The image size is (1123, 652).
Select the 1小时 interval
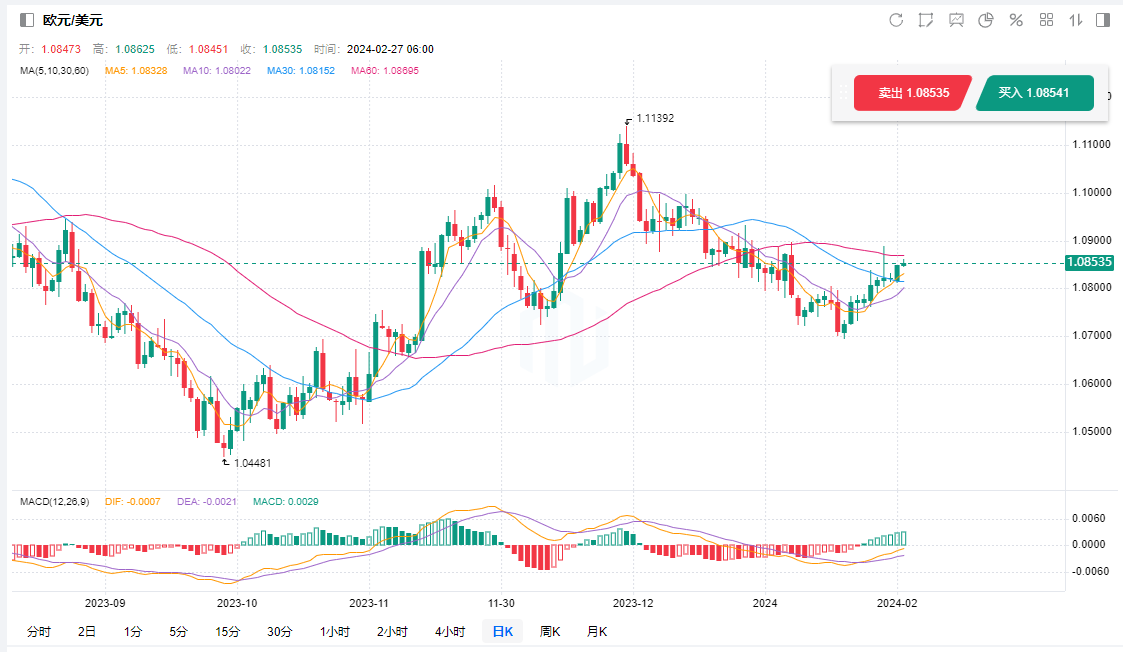coord(335,631)
